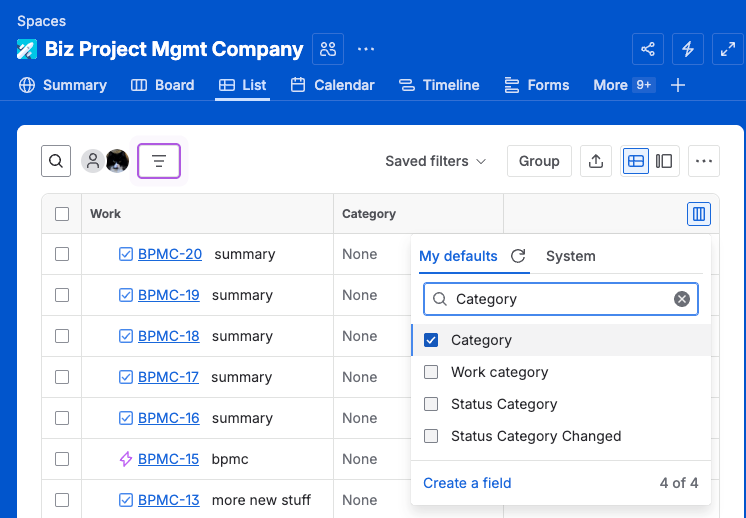Click the export upload icon
Viewport: 746px width, 518px height.
596,161
